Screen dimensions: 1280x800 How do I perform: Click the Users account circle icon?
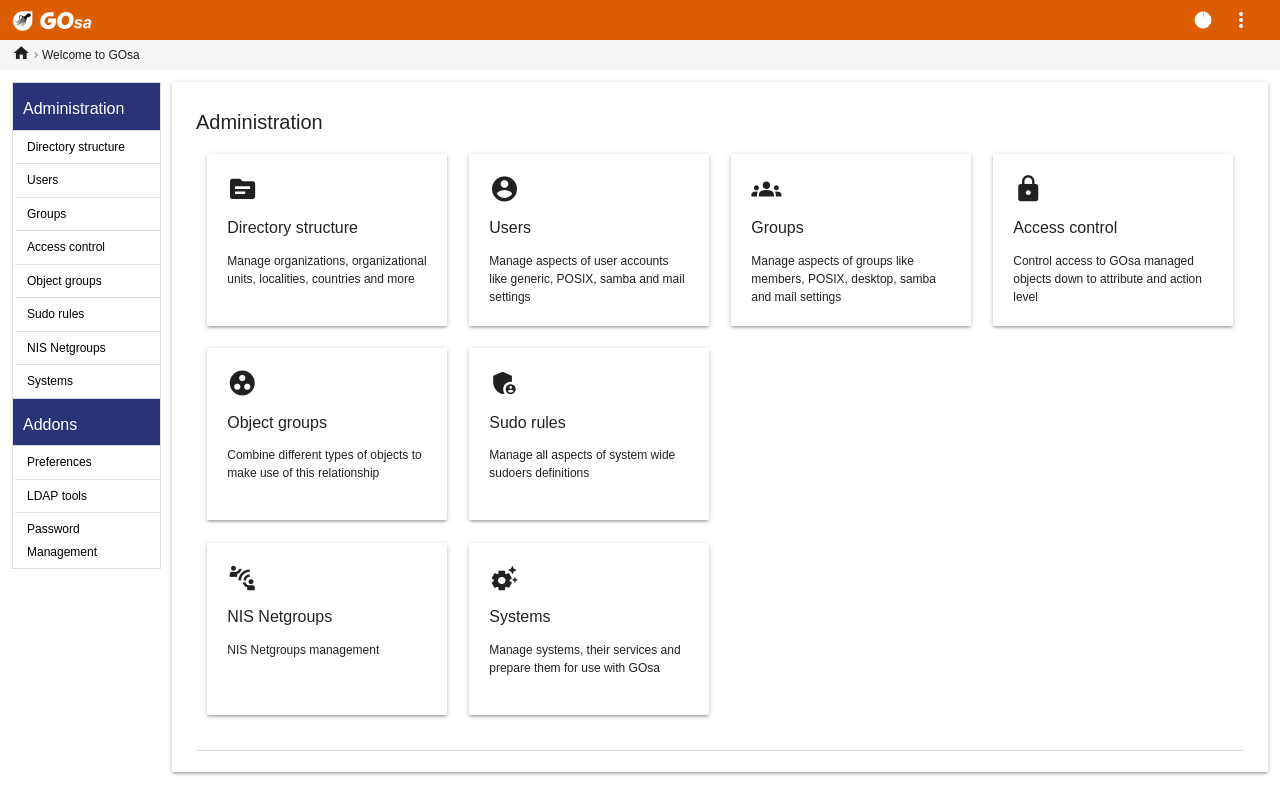[504, 189]
